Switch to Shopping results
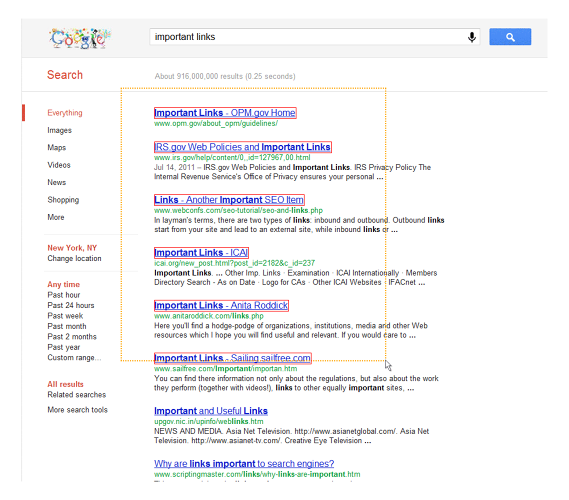 [x=63, y=200]
